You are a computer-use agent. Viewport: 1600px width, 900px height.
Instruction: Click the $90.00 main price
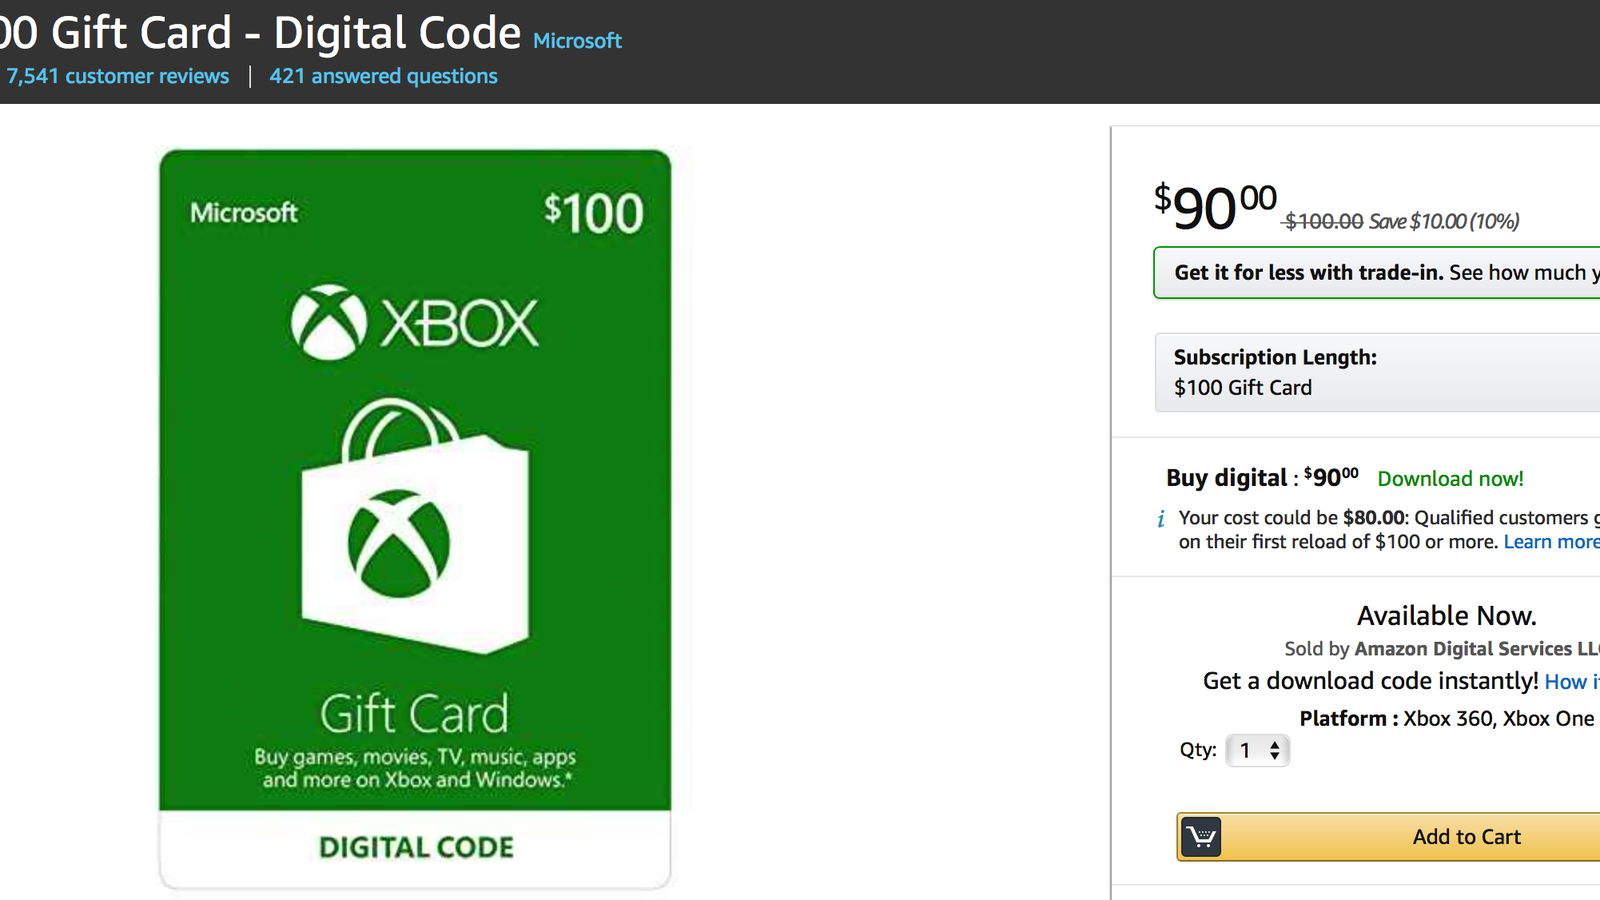point(1215,207)
